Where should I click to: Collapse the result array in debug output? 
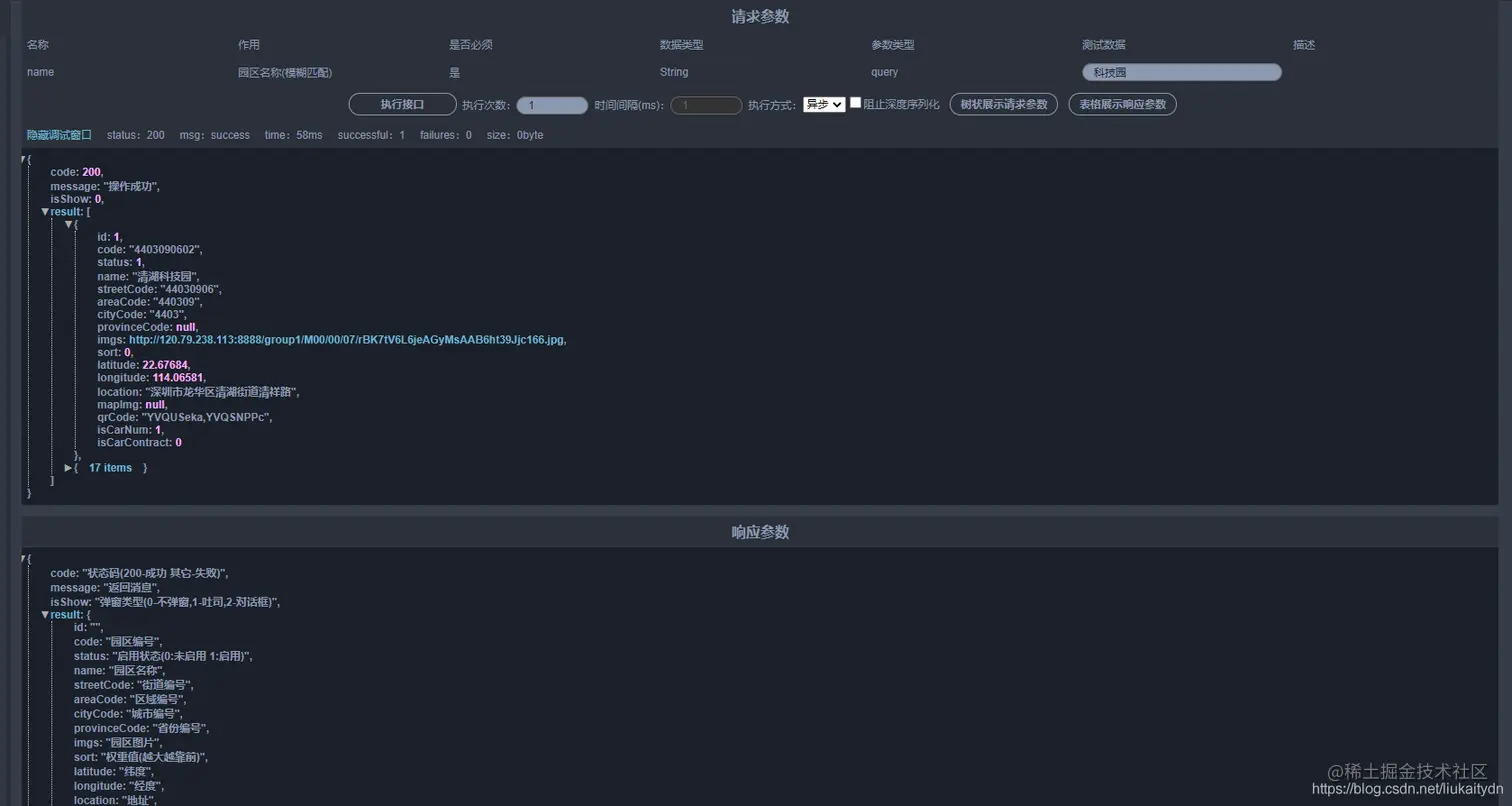click(45, 212)
